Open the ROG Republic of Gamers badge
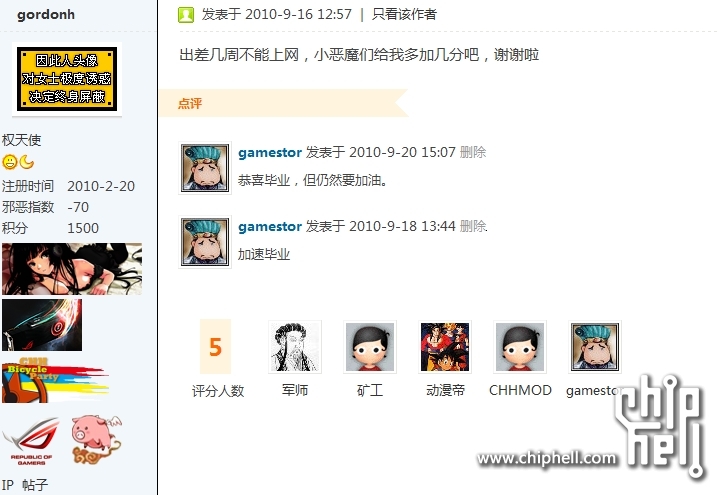Viewport: 719px width, 495px height. pos(31,441)
